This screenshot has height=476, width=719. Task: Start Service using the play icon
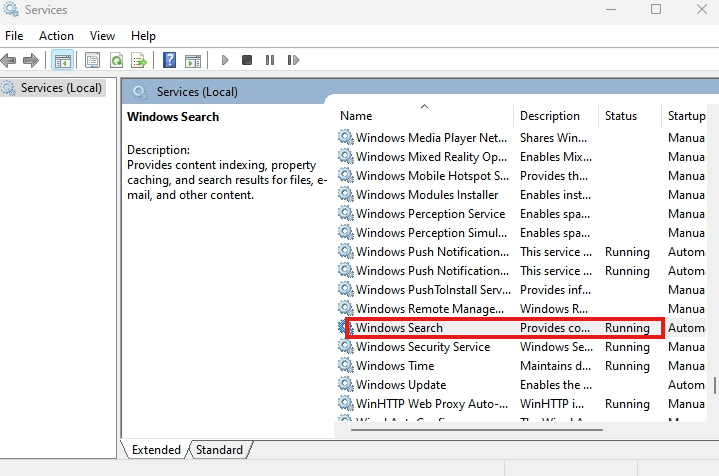(225, 60)
